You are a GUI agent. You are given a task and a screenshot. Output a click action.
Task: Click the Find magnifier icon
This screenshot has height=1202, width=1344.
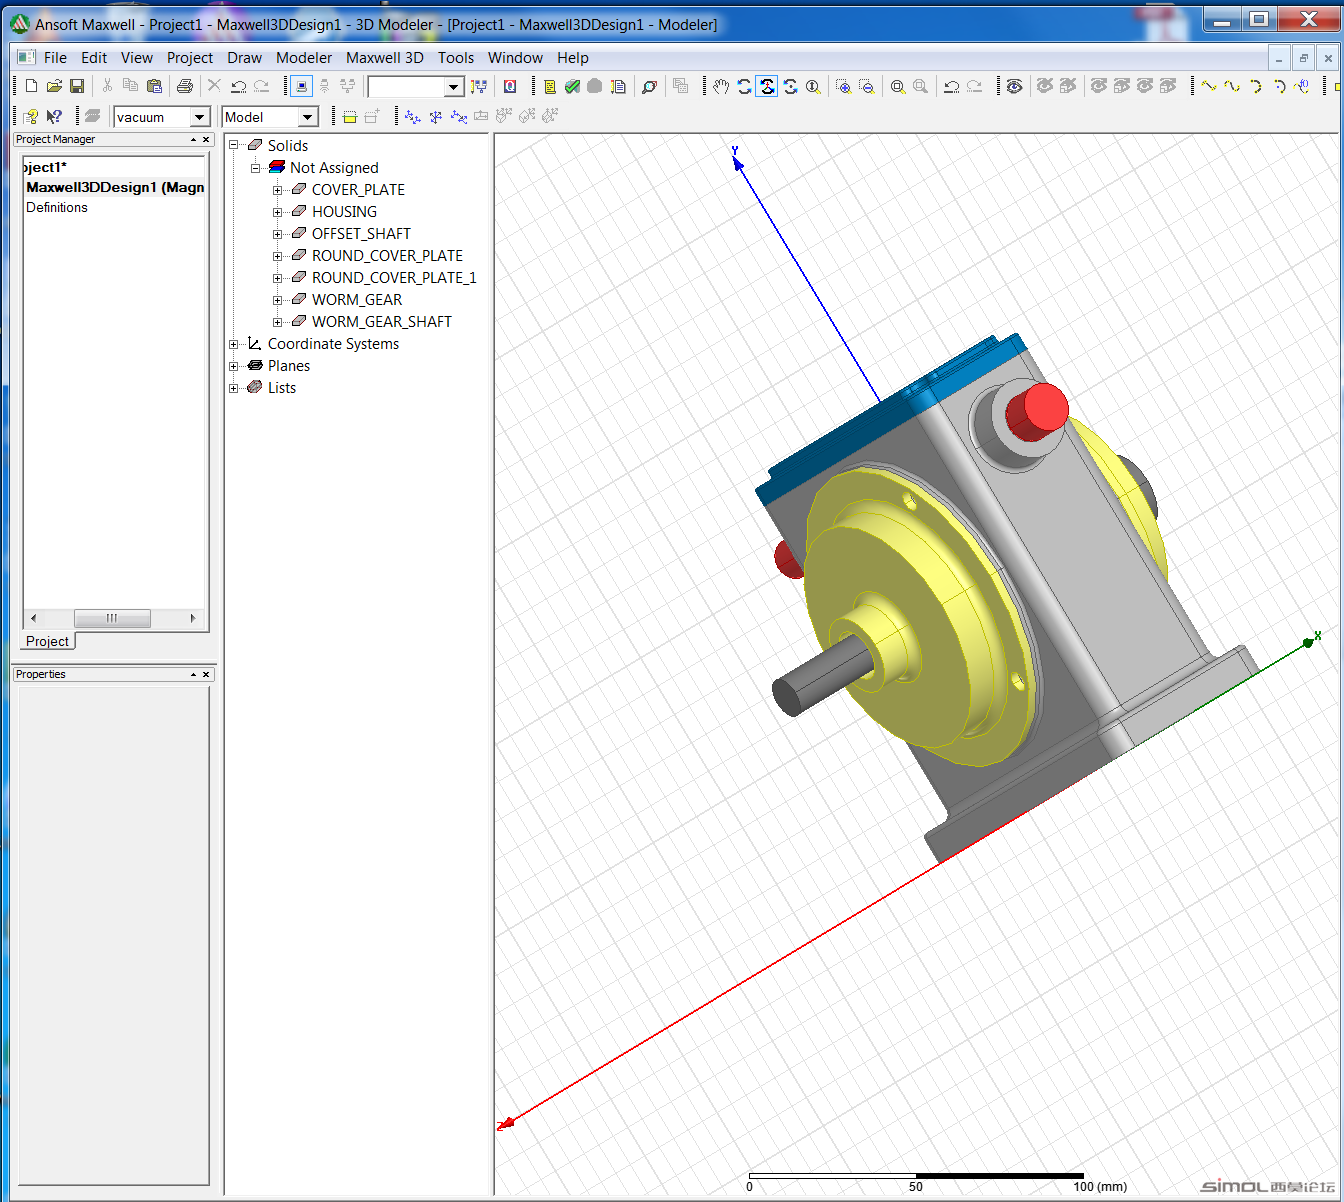[x=649, y=87]
